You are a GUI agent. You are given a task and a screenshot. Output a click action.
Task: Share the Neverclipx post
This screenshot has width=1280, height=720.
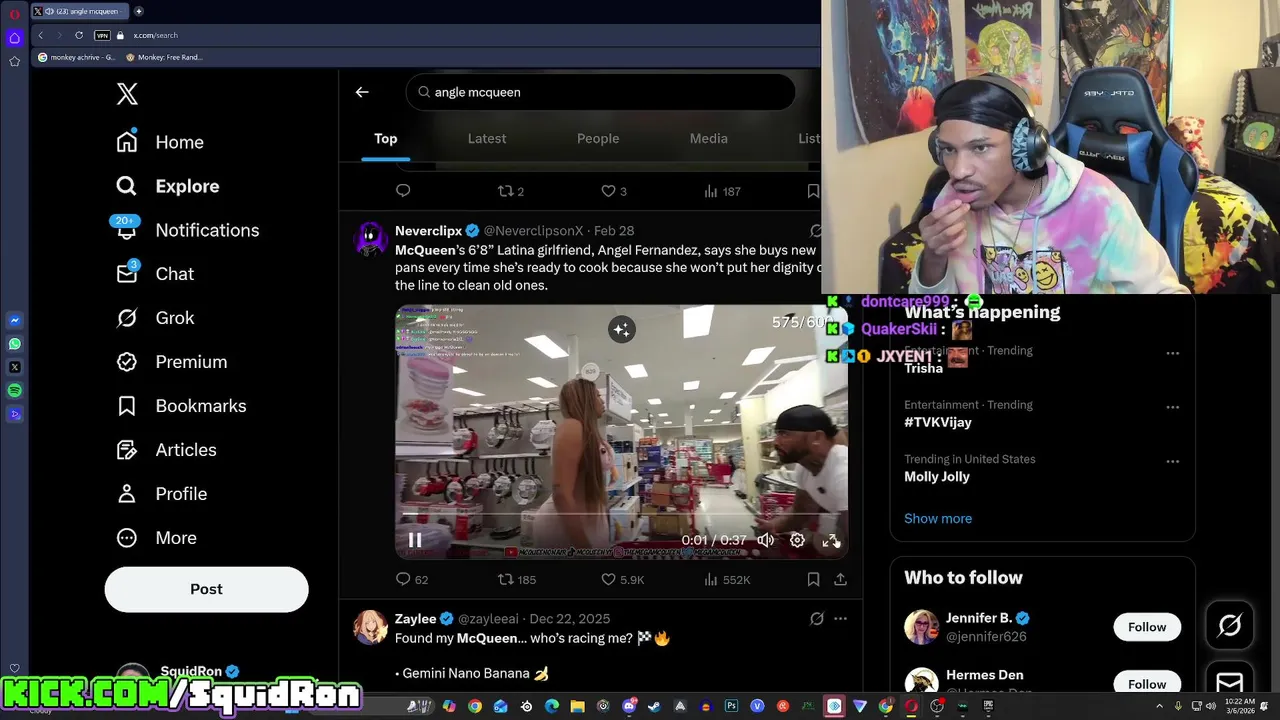click(x=840, y=579)
